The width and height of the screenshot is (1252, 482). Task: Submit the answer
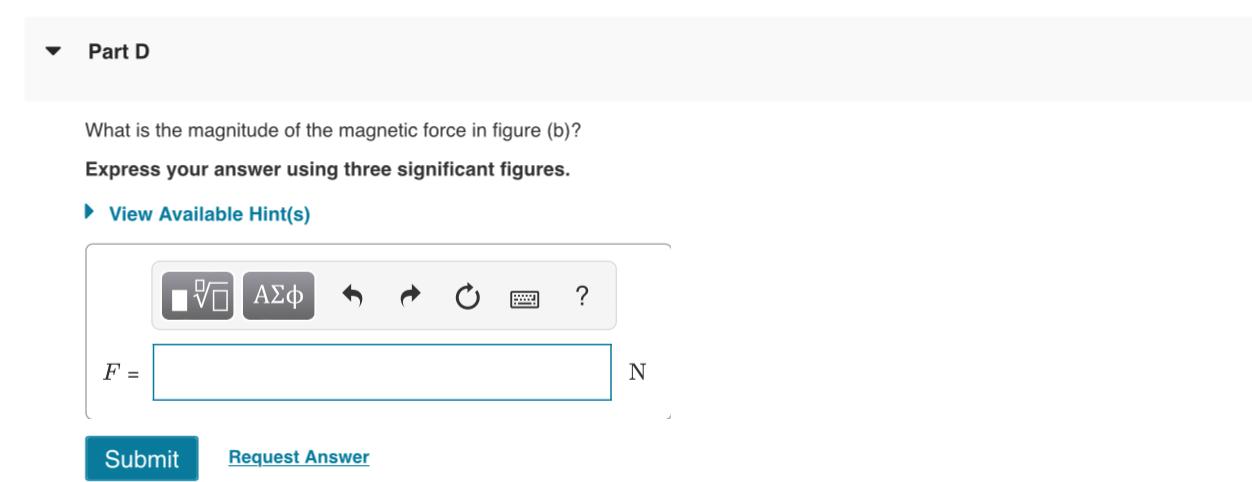[x=142, y=458]
